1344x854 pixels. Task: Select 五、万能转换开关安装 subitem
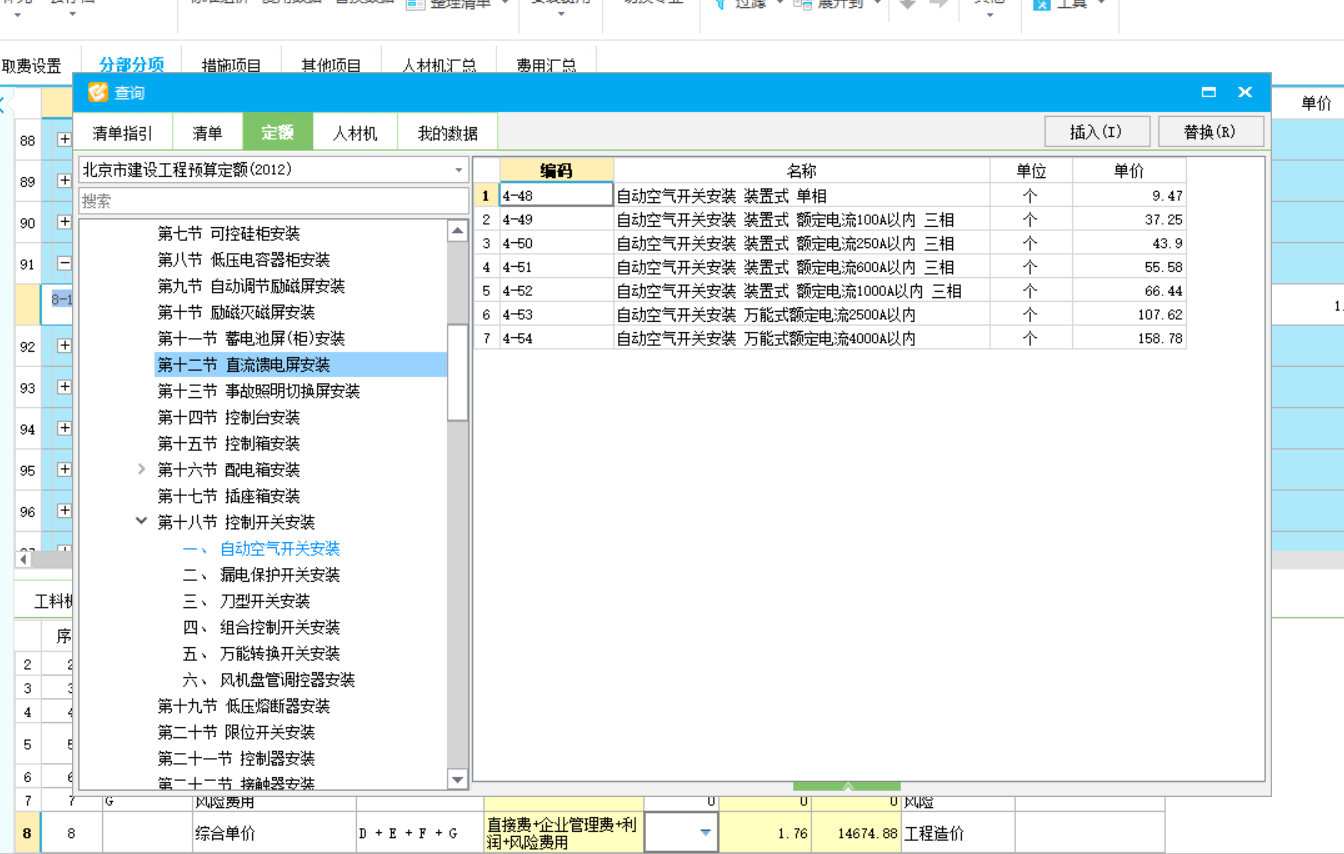tap(261, 653)
